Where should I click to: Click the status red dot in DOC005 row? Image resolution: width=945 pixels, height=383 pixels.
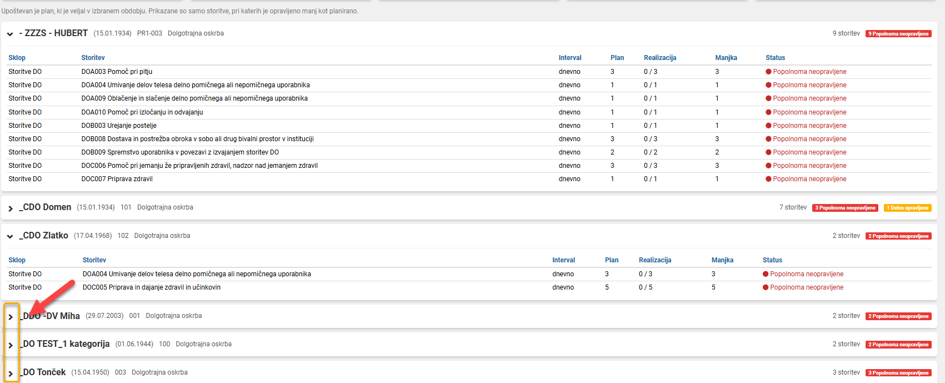[x=765, y=288]
